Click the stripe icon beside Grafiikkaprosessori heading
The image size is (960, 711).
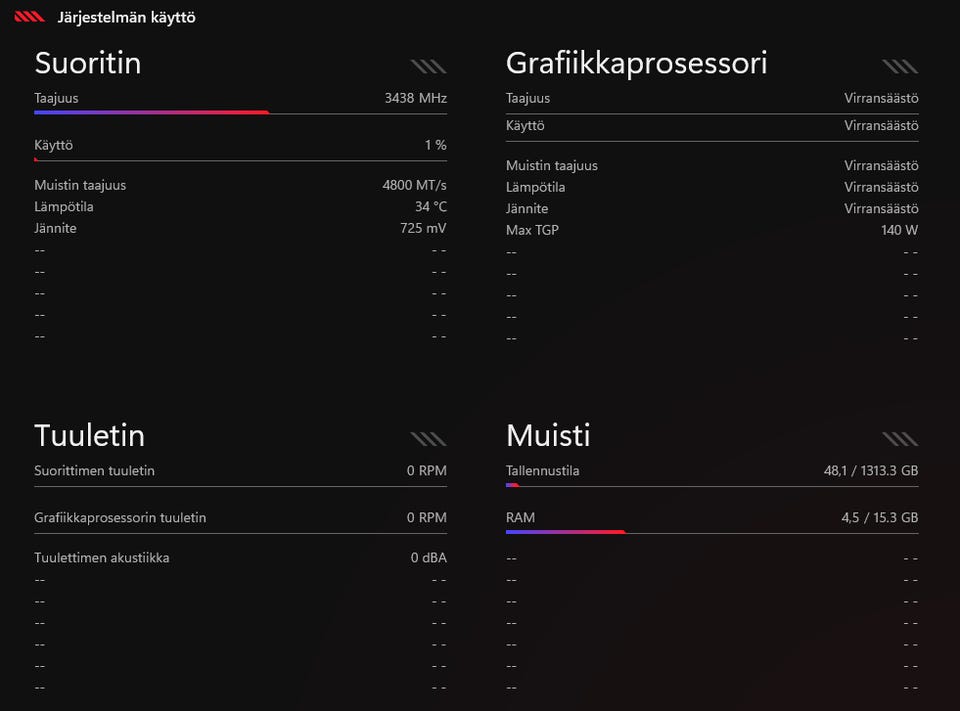(x=900, y=66)
